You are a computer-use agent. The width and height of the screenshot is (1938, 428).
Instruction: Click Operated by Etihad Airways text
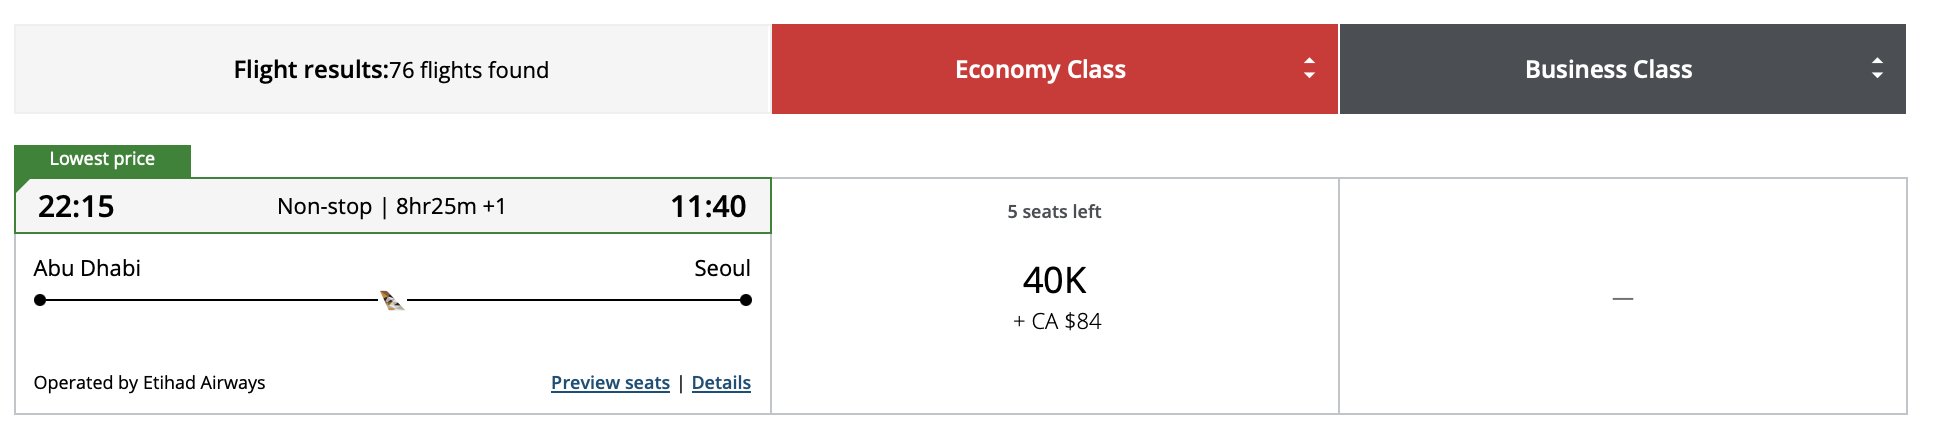click(x=150, y=383)
